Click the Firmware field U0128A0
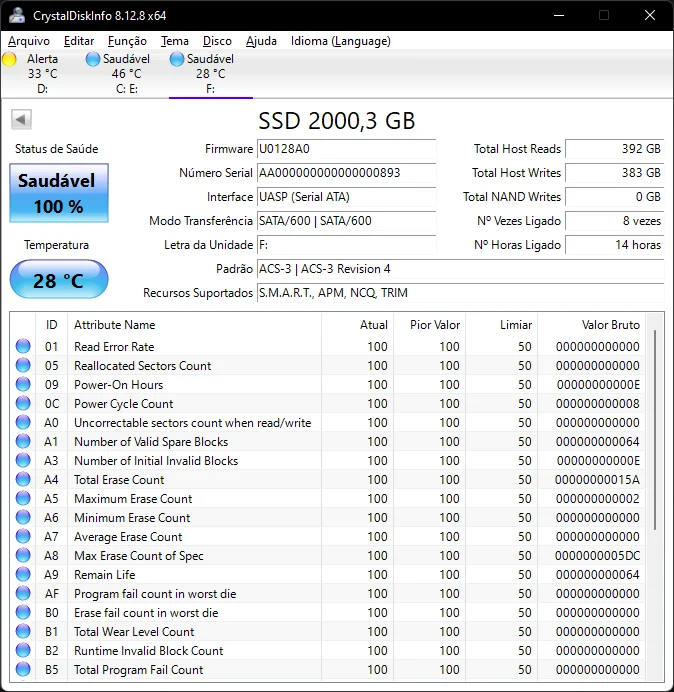Viewport: 674px width, 692px height. pyautogui.click(x=346, y=149)
